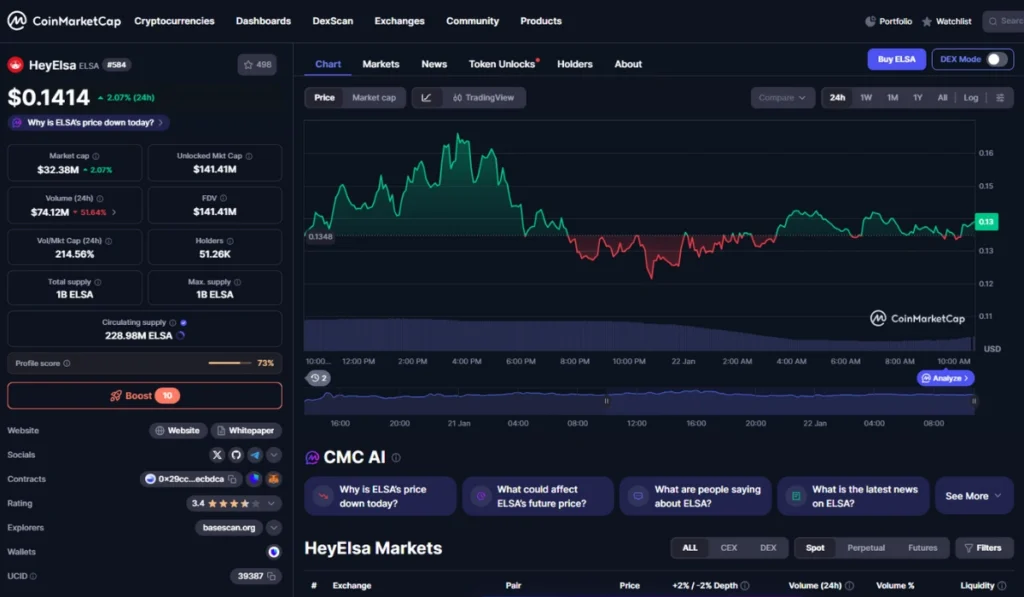Expand the 3.4 Rating dropdown

point(272,504)
